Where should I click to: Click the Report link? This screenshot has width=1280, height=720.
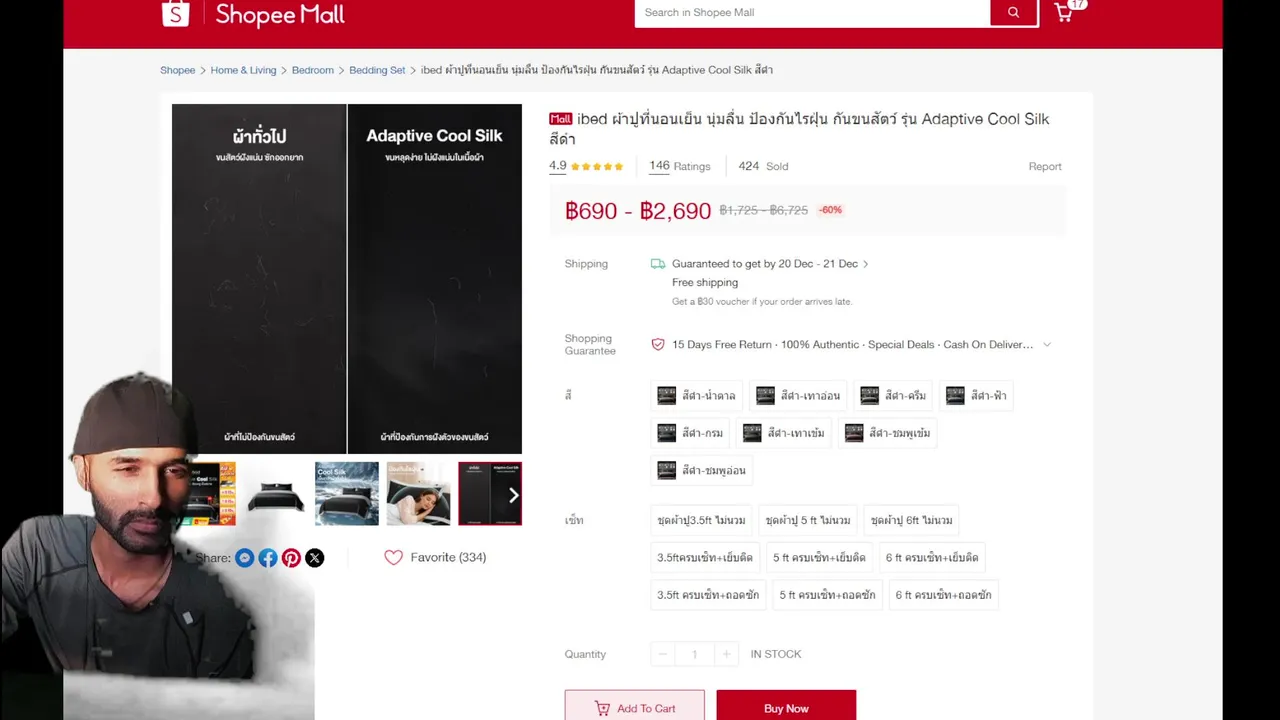(x=1045, y=167)
